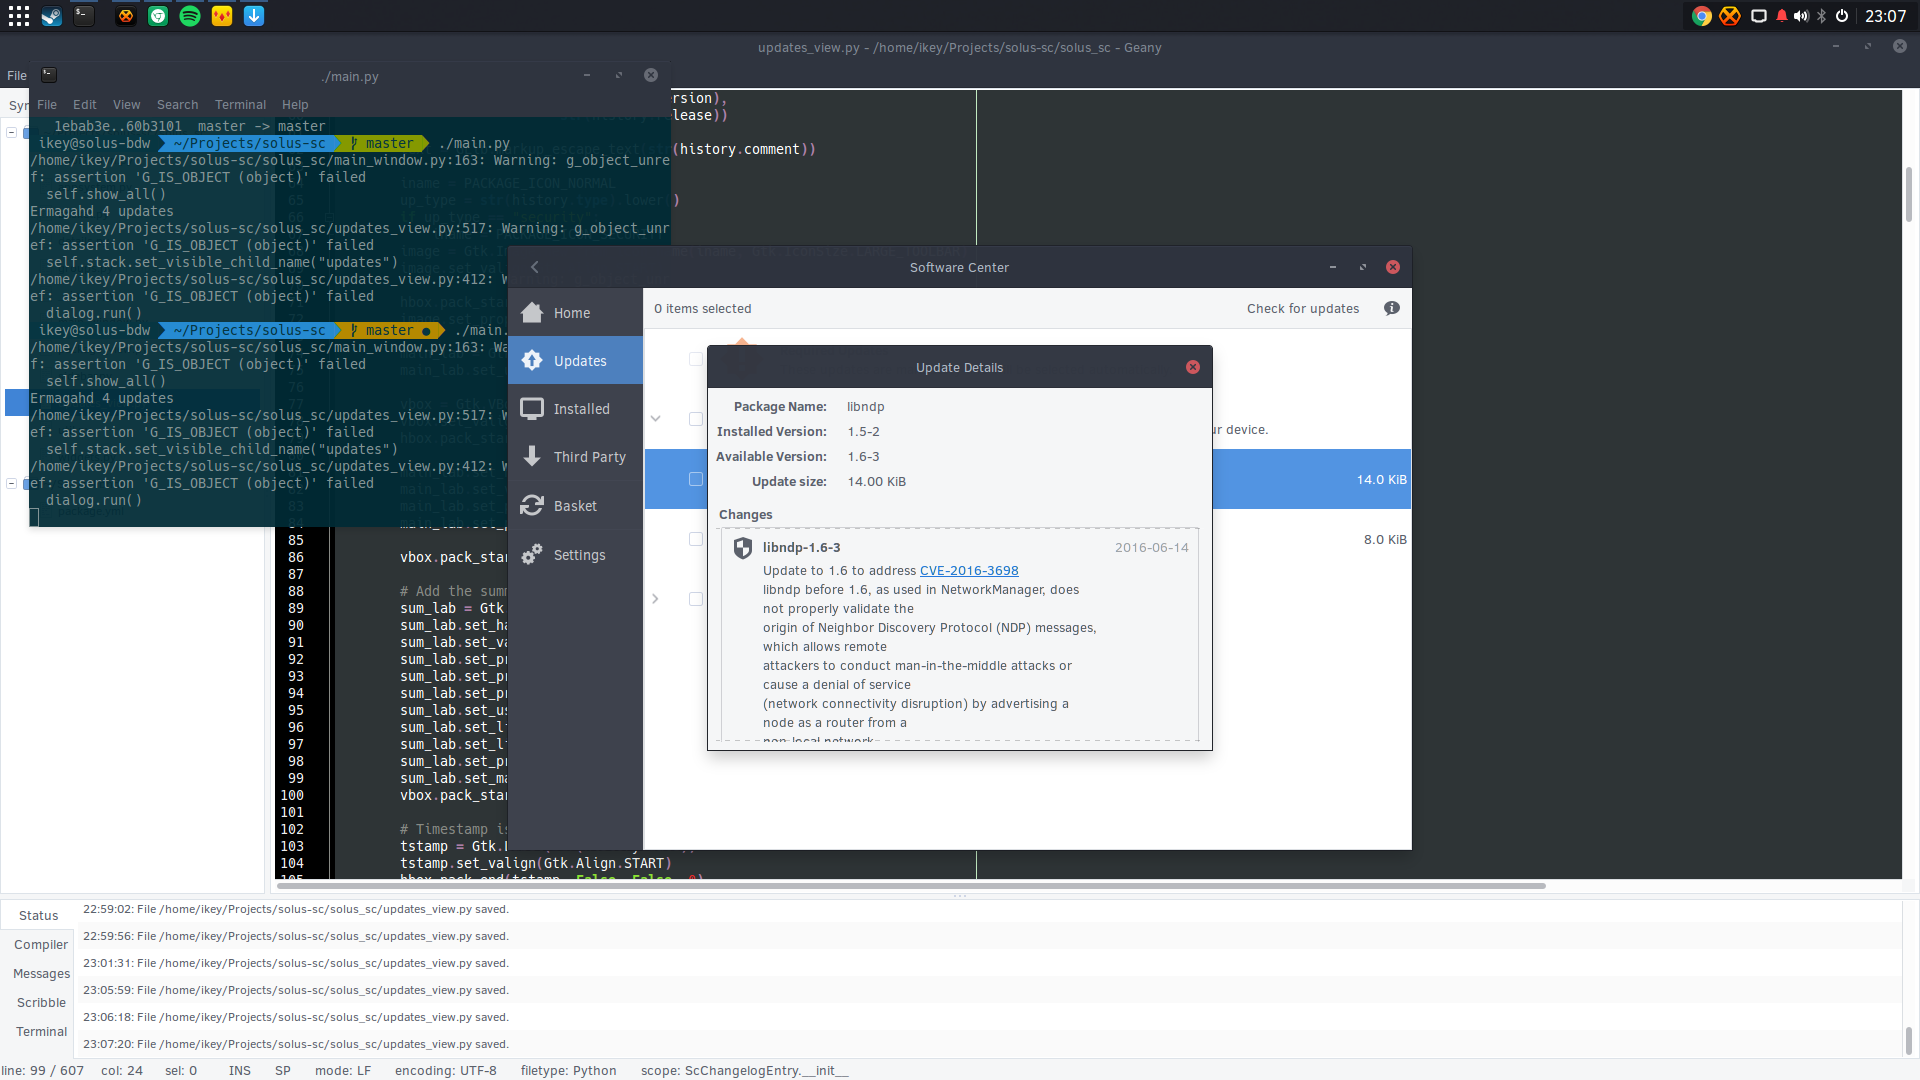Tick checkbox beside the collapsed chevron row
The height and width of the screenshot is (1080, 1920).
tap(696, 599)
